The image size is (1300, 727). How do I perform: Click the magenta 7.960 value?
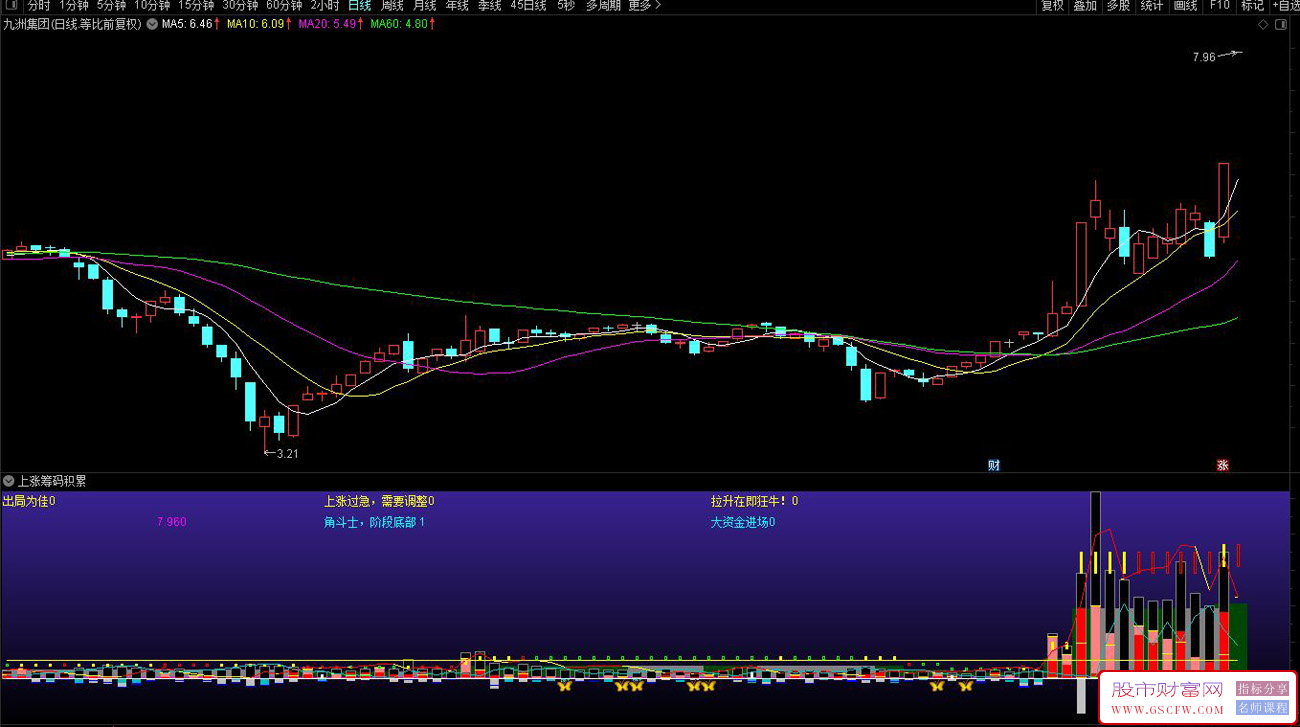tap(172, 522)
